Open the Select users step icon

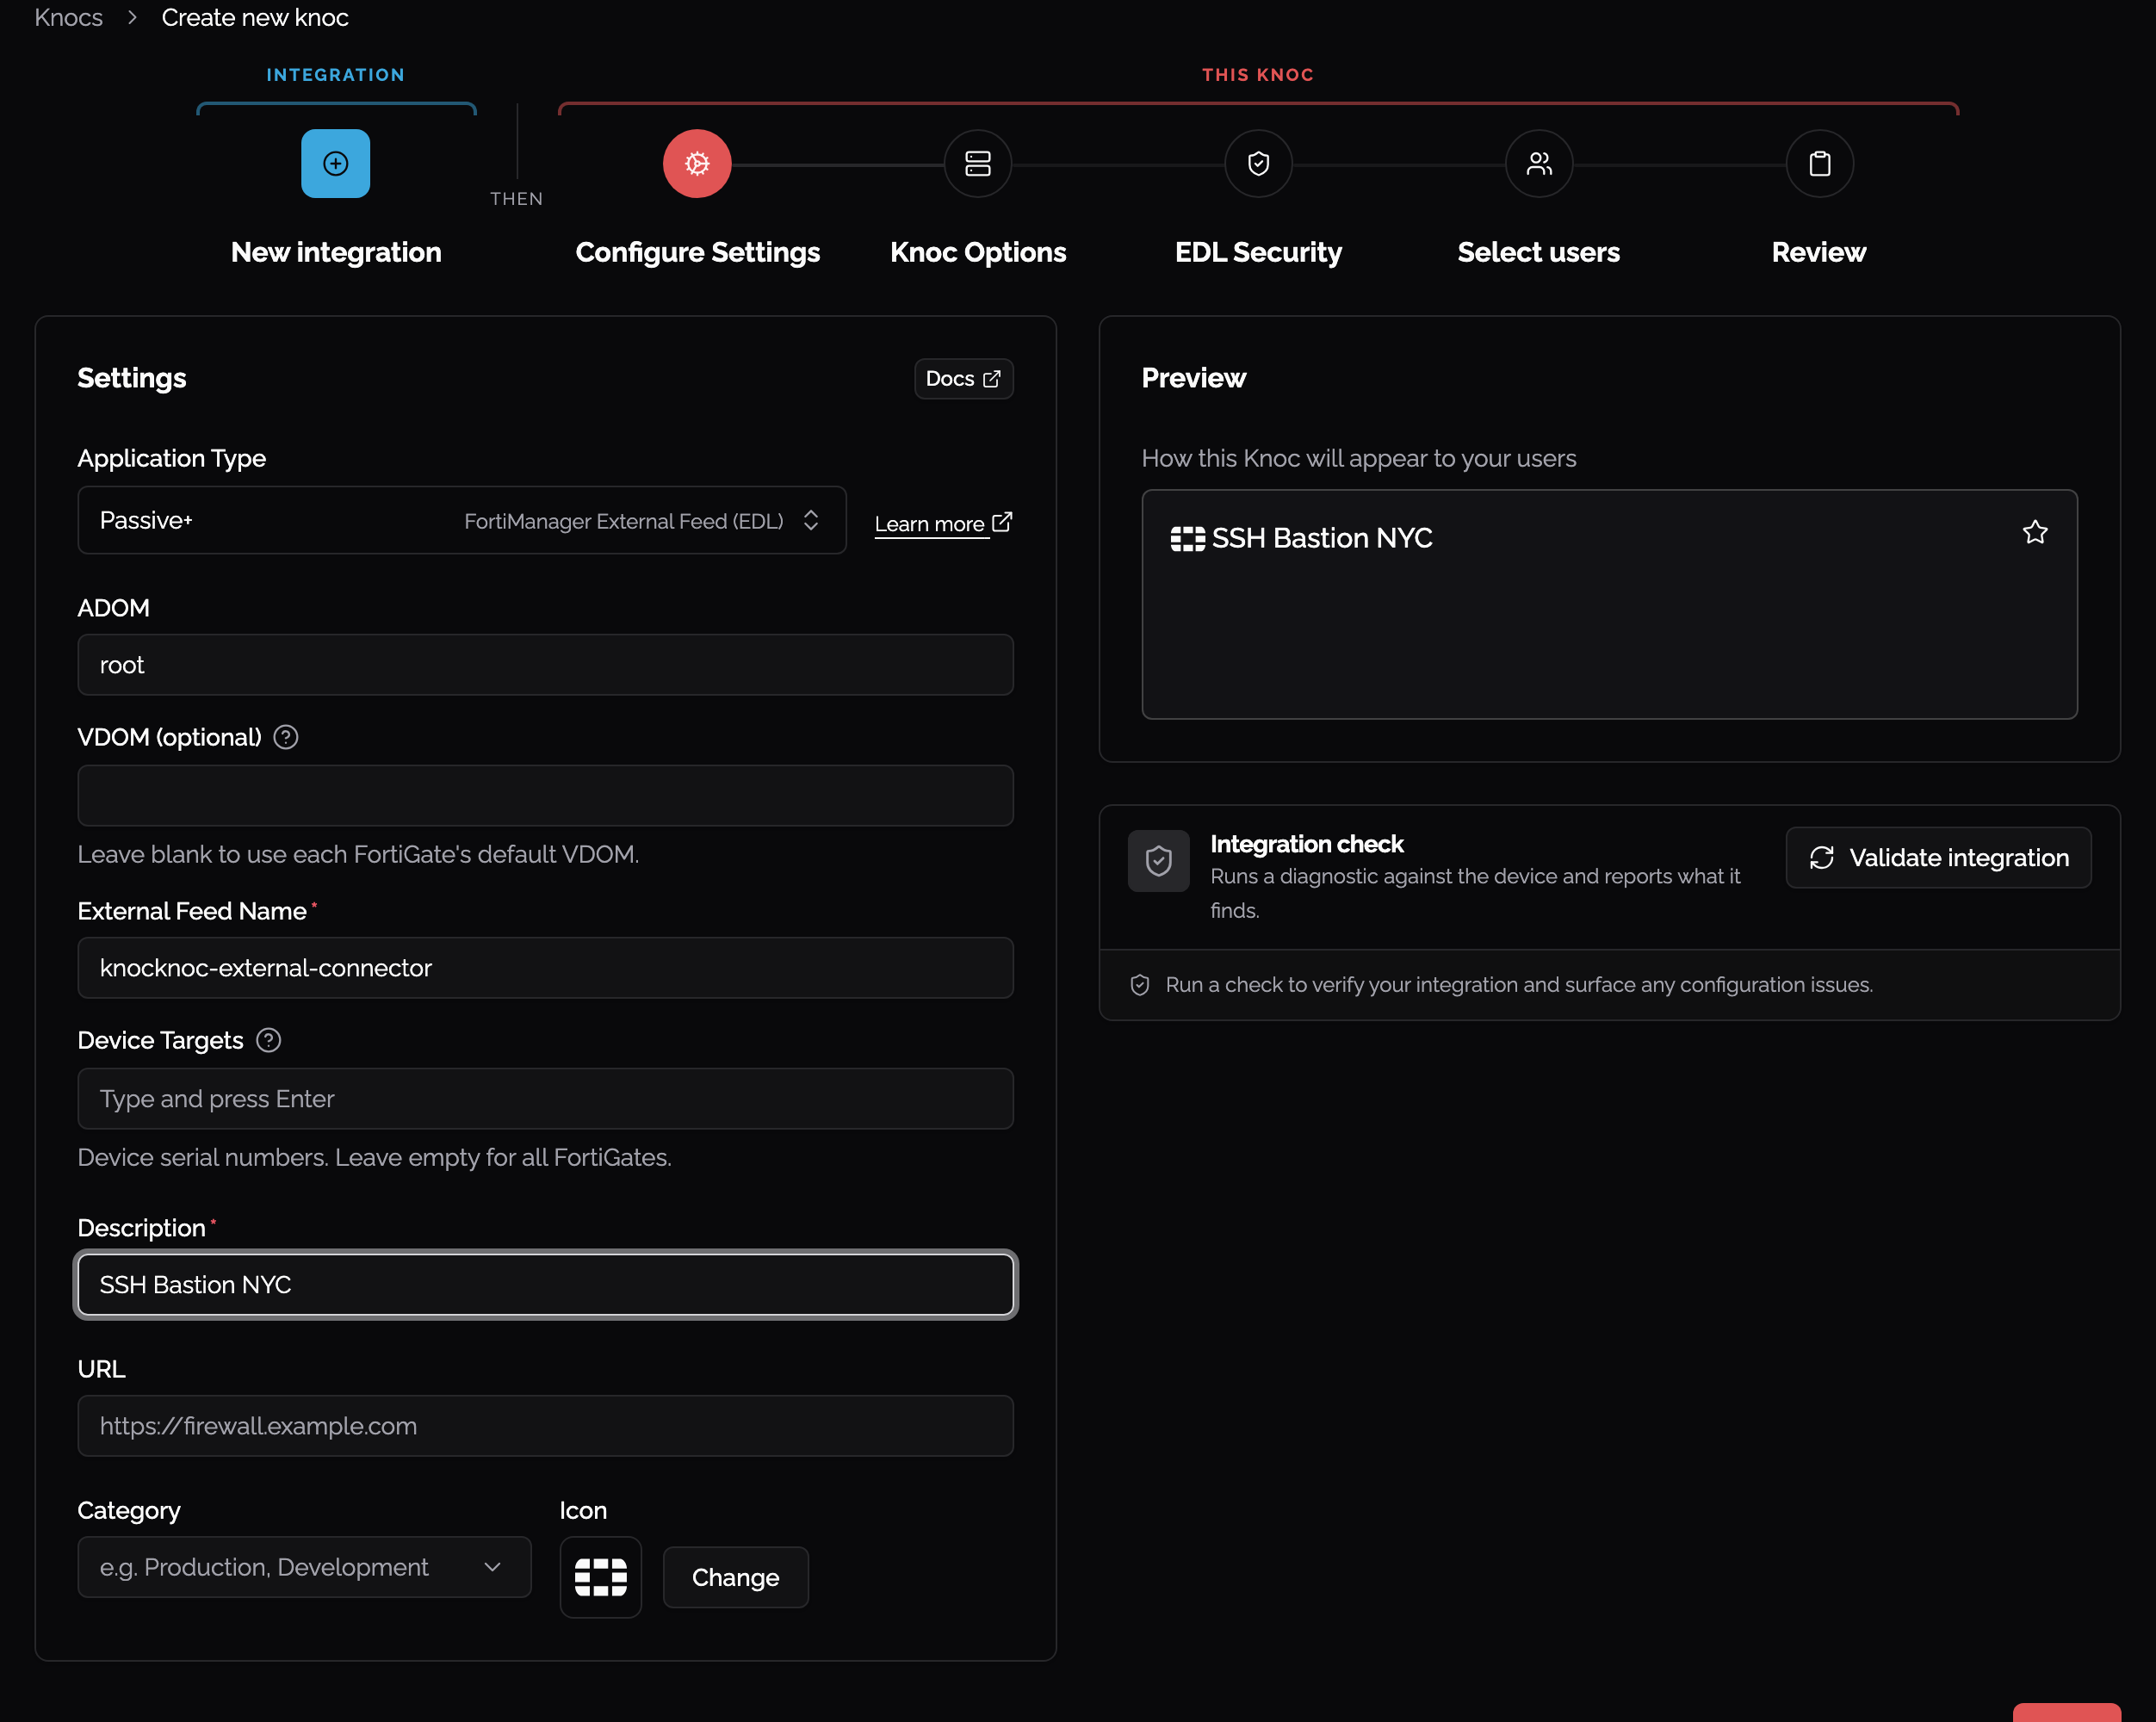coord(1539,163)
